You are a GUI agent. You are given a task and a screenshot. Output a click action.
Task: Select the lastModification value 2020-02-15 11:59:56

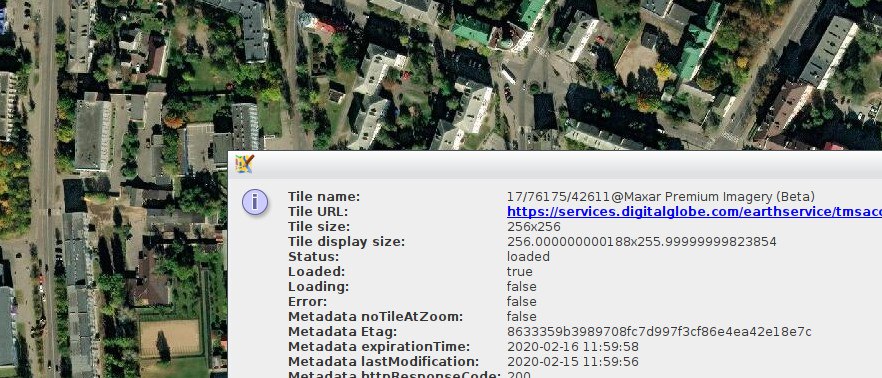coord(573,362)
